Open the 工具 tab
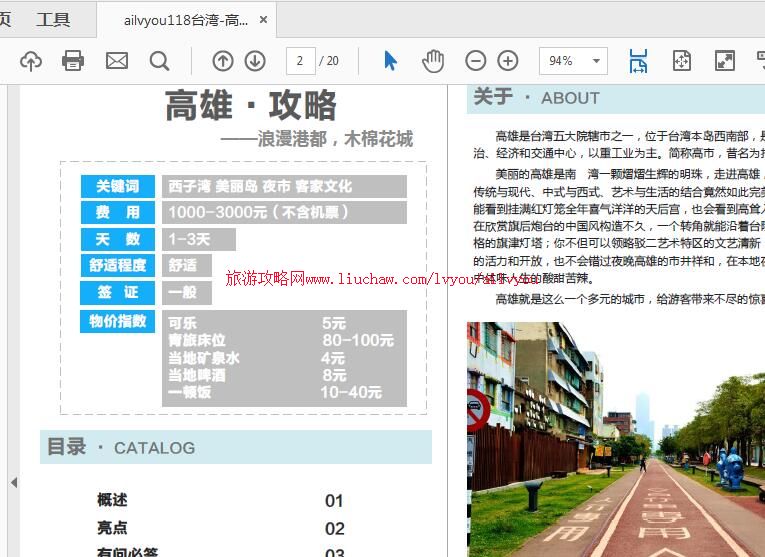The height and width of the screenshot is (557, 765). (x=53, y=19)
